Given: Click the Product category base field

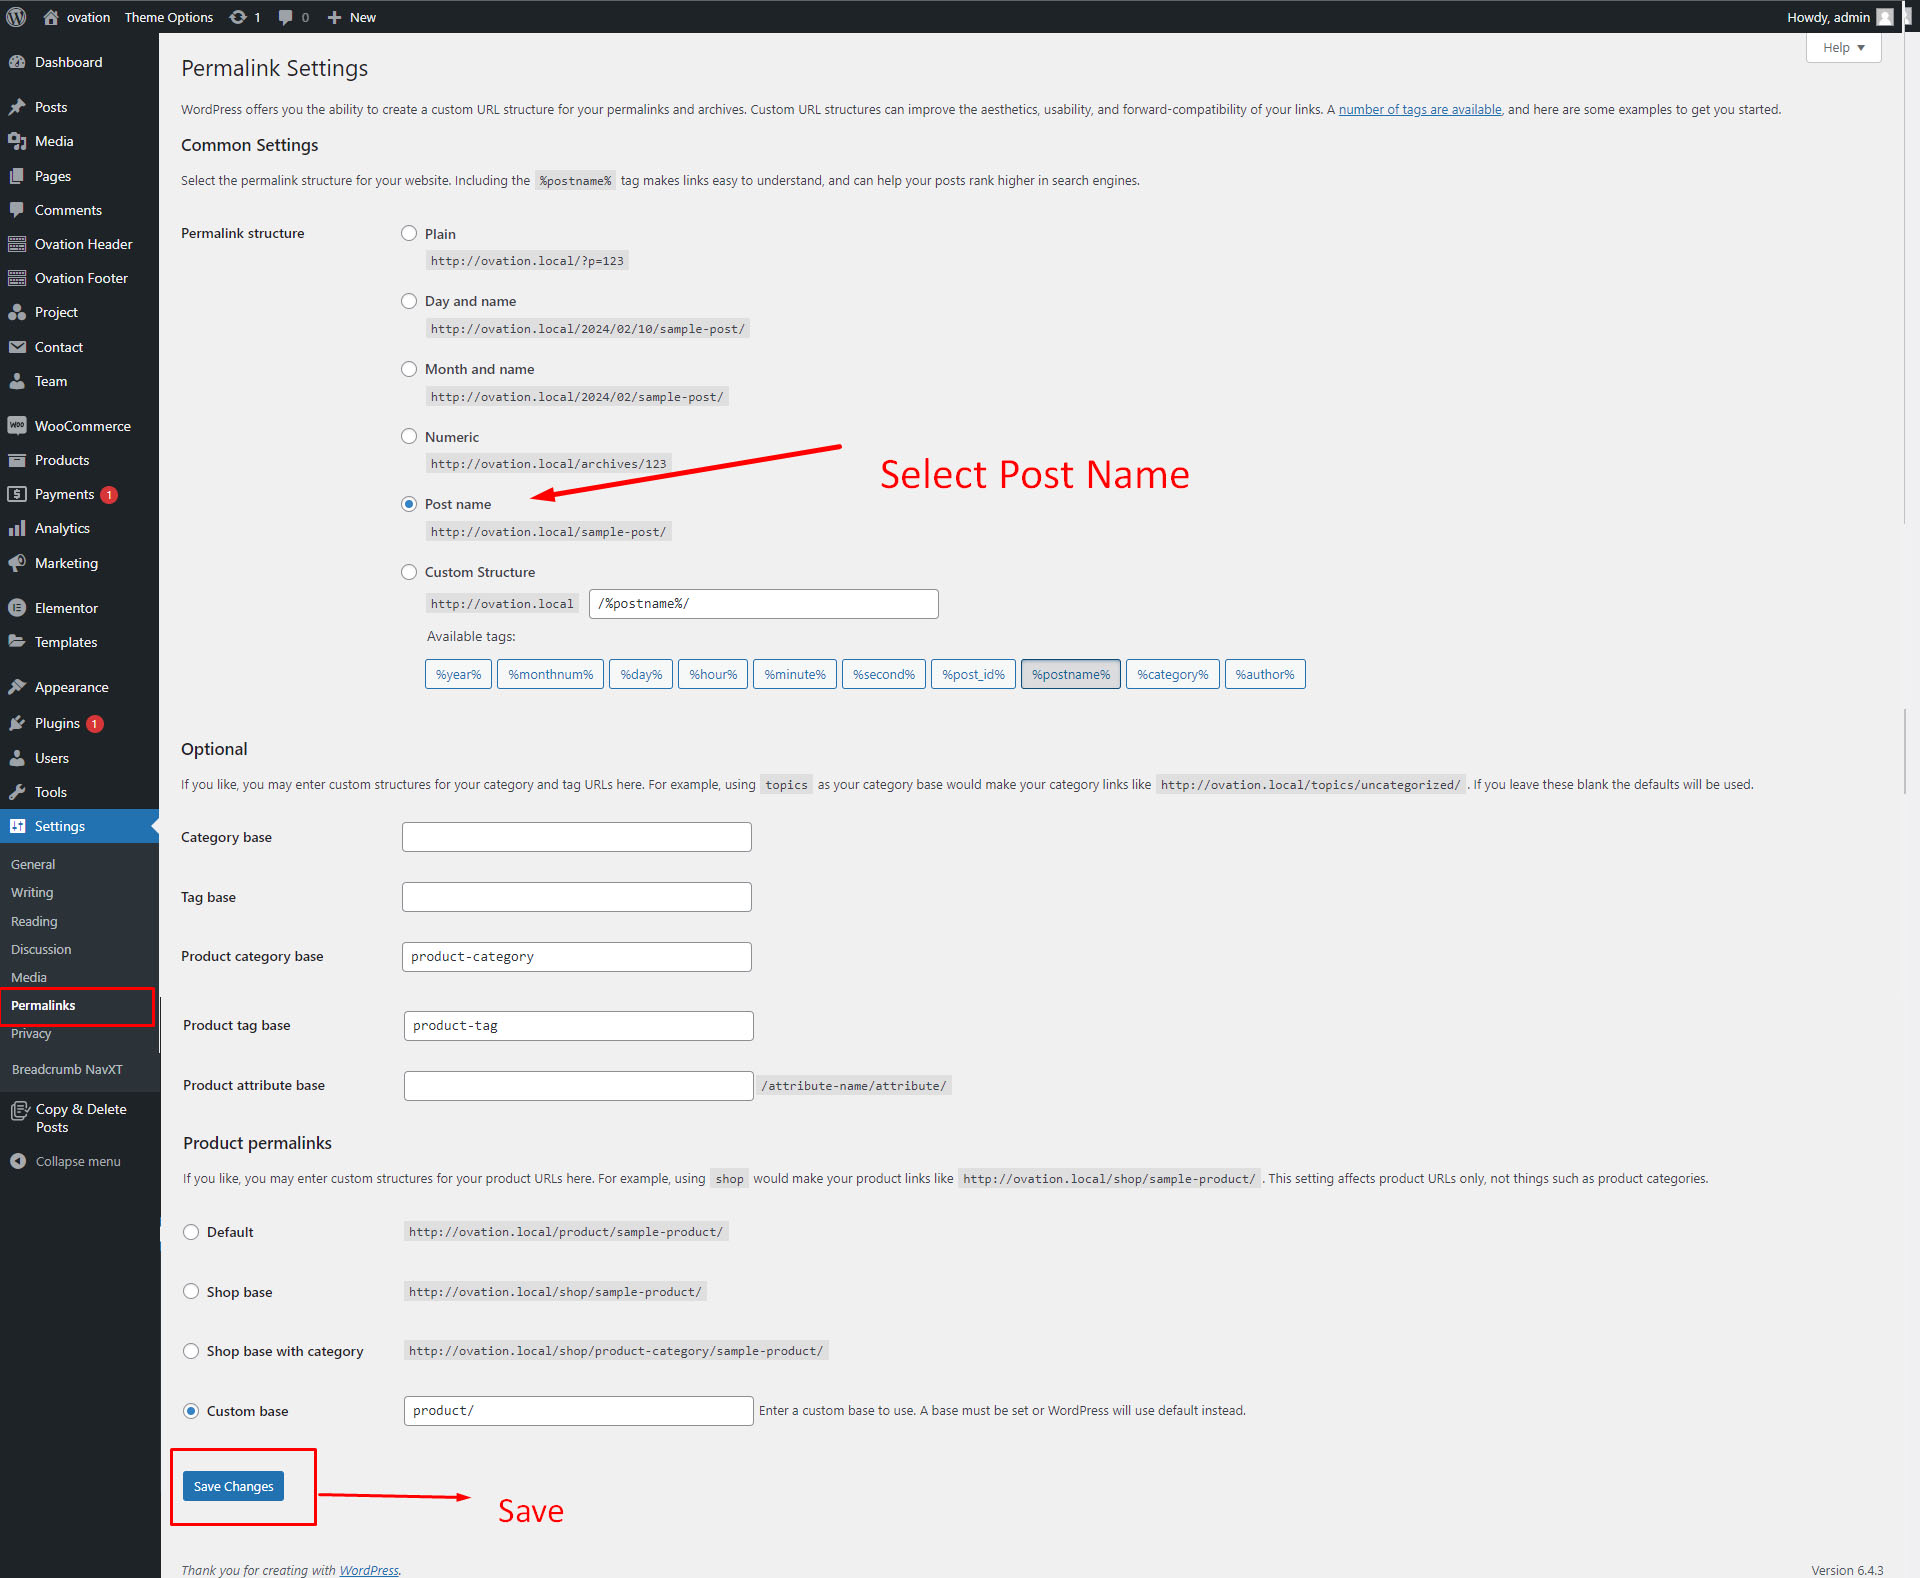Looking at the screenshot, I should 577,957.
